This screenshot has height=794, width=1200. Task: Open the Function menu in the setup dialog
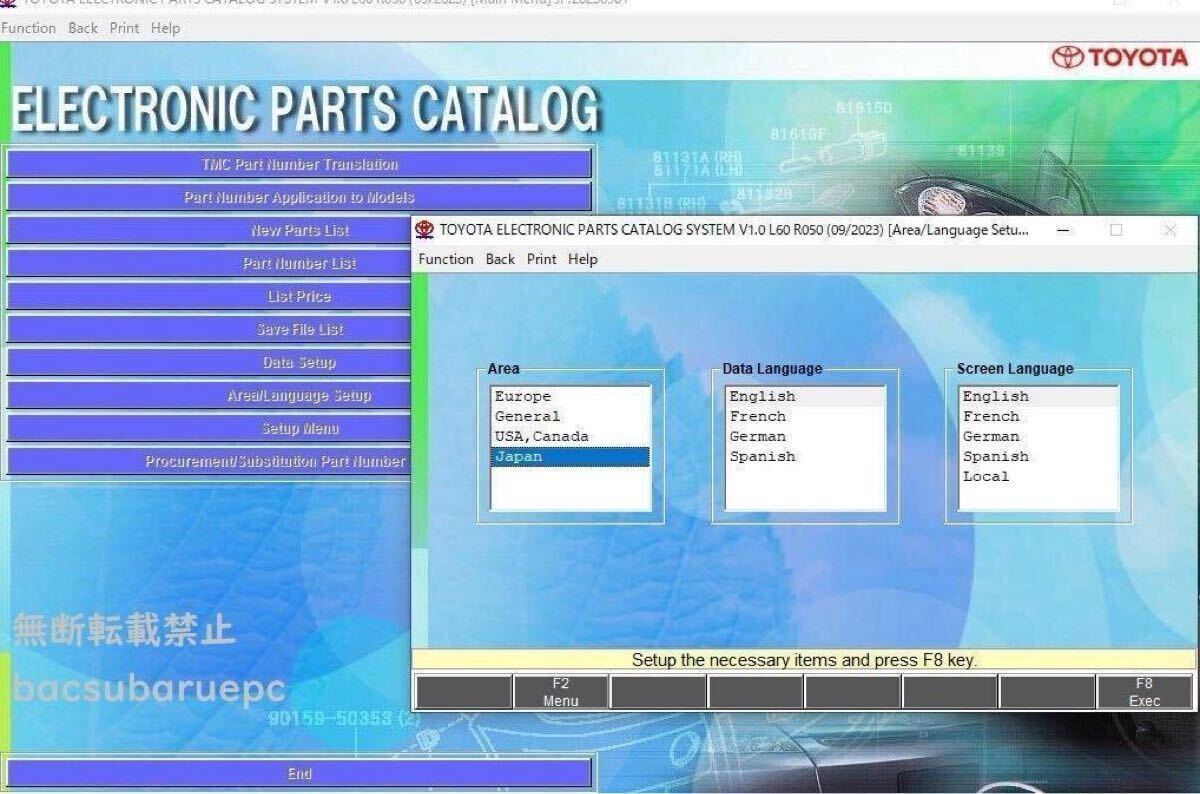pos(446,259)
